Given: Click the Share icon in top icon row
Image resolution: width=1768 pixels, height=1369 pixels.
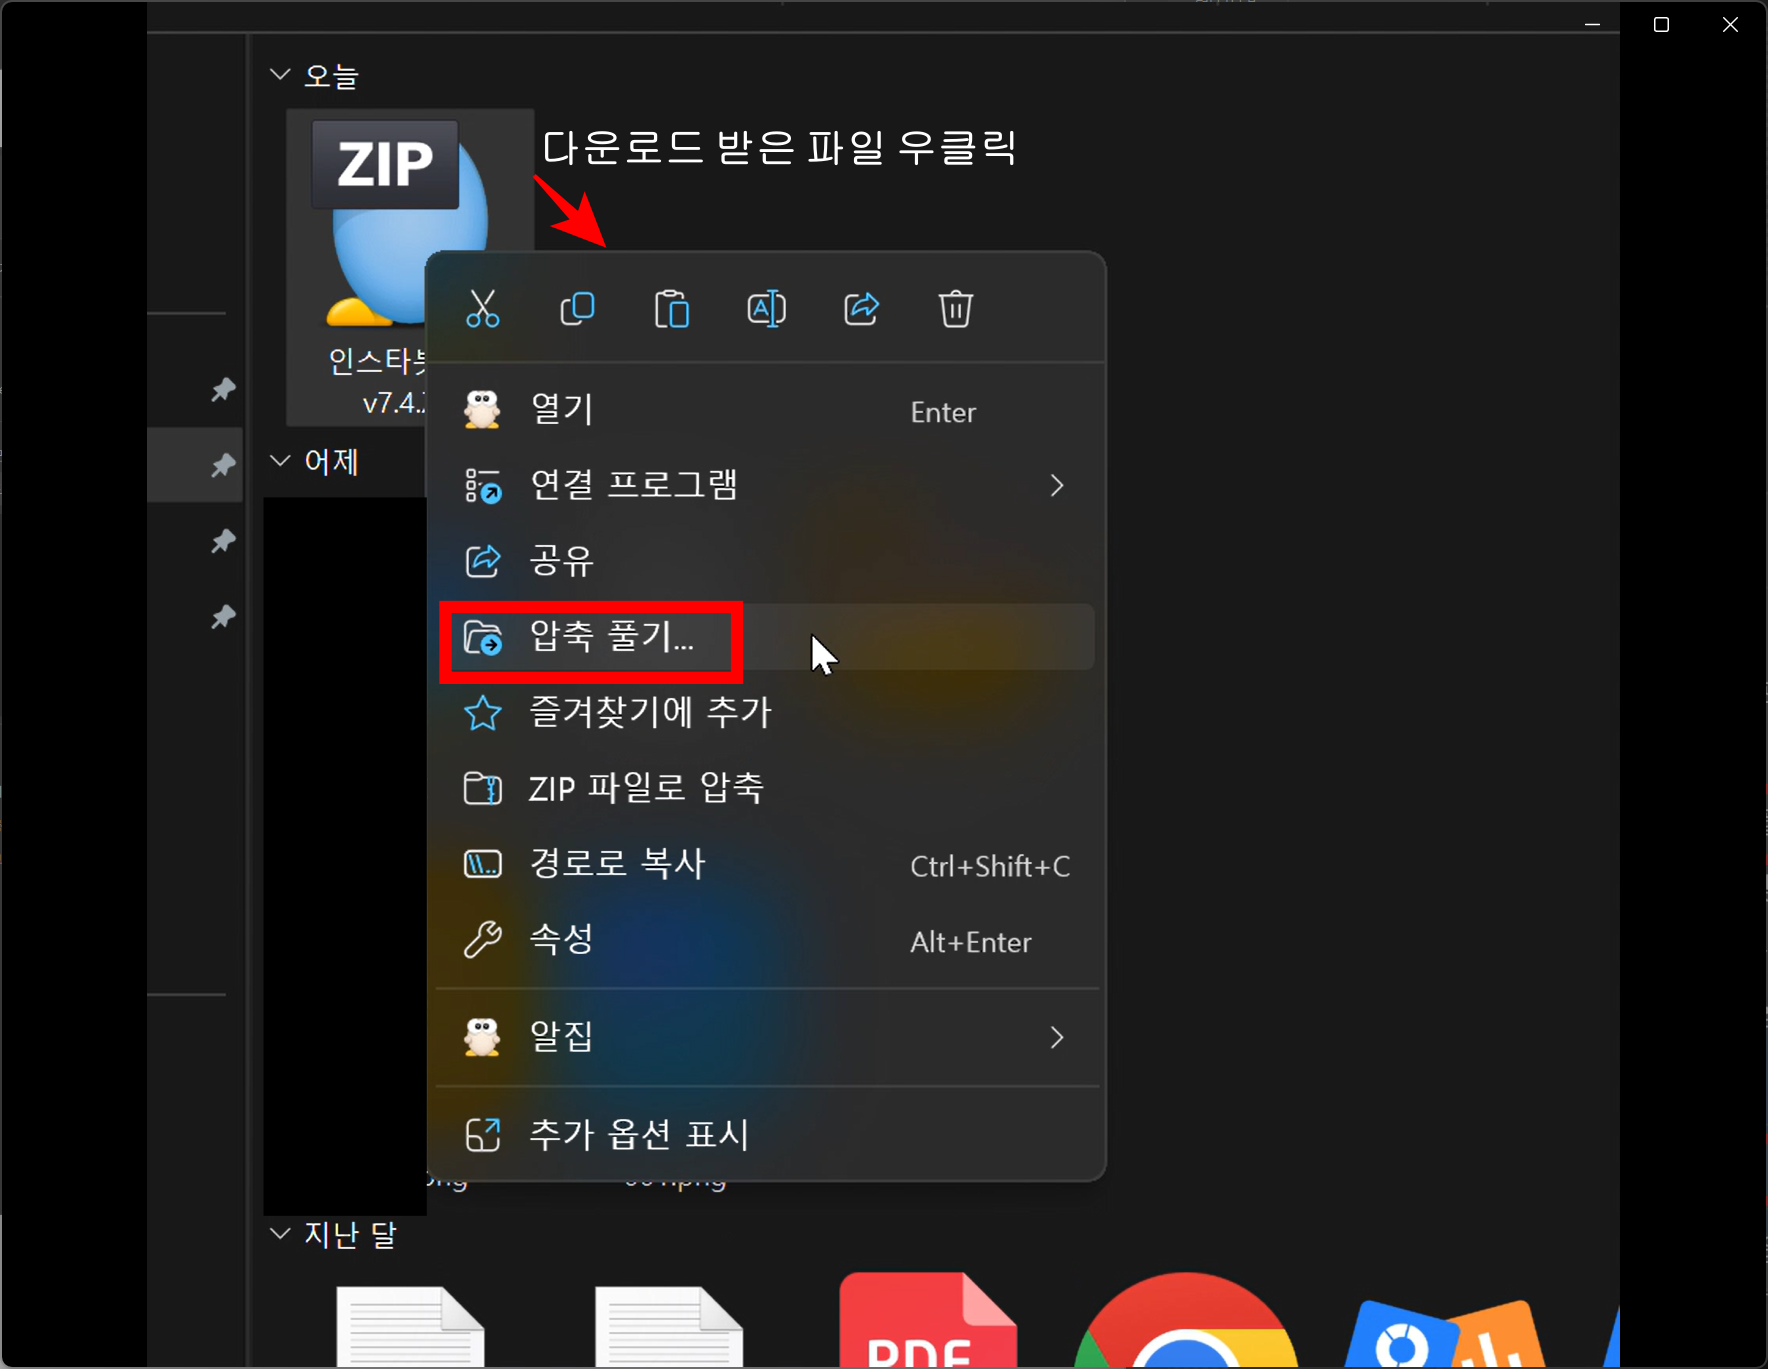Looking at the screenshot, I should [x=861, y=309].
